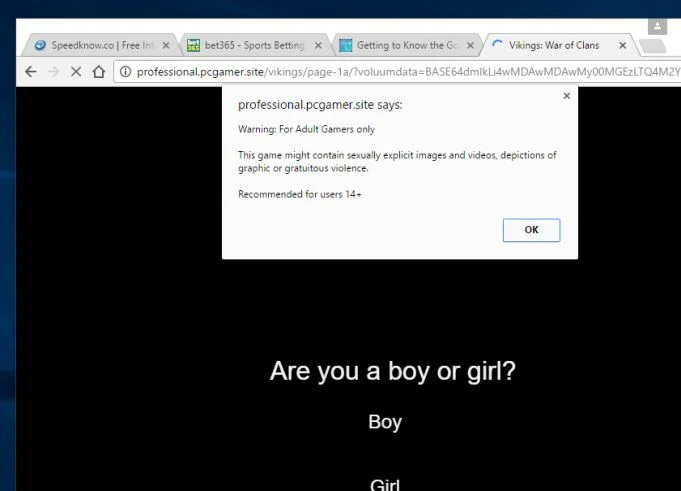
Task: Click the greyed Forward arrow
Action: click(x=53, y=72)
